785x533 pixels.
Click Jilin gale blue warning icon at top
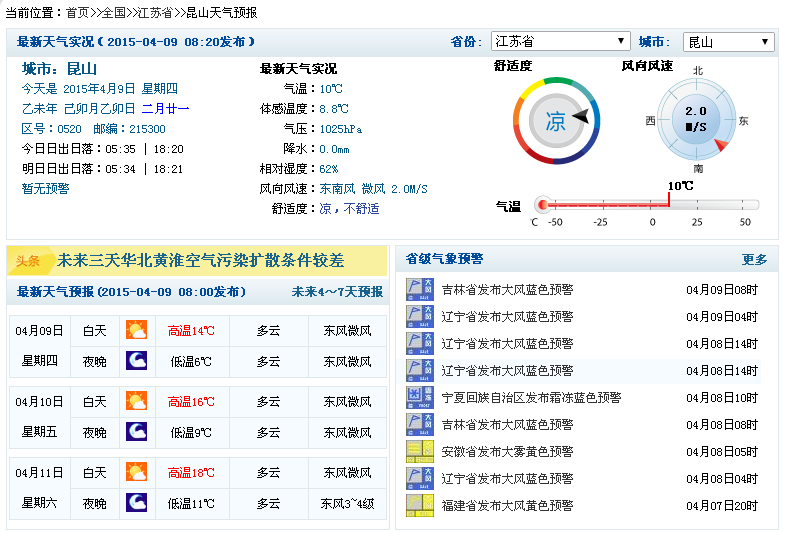pyautogui.click(x=420, y=290)
